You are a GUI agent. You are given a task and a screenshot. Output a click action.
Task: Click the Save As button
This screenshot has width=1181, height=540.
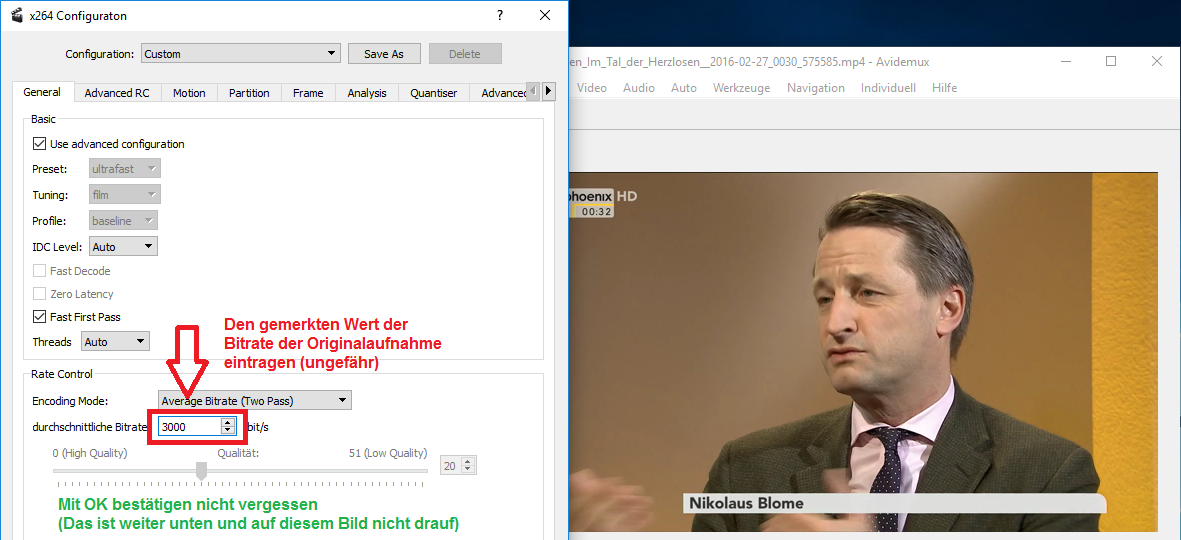(x=383, y=54)
